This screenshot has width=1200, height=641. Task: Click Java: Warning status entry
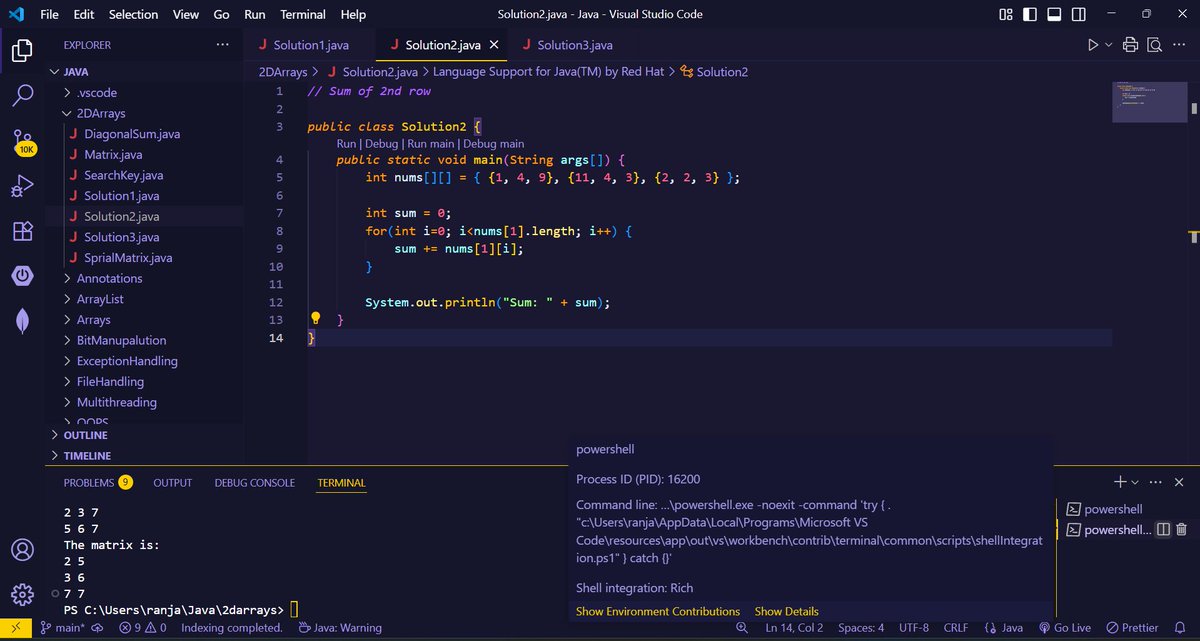[x=340, y=628]
